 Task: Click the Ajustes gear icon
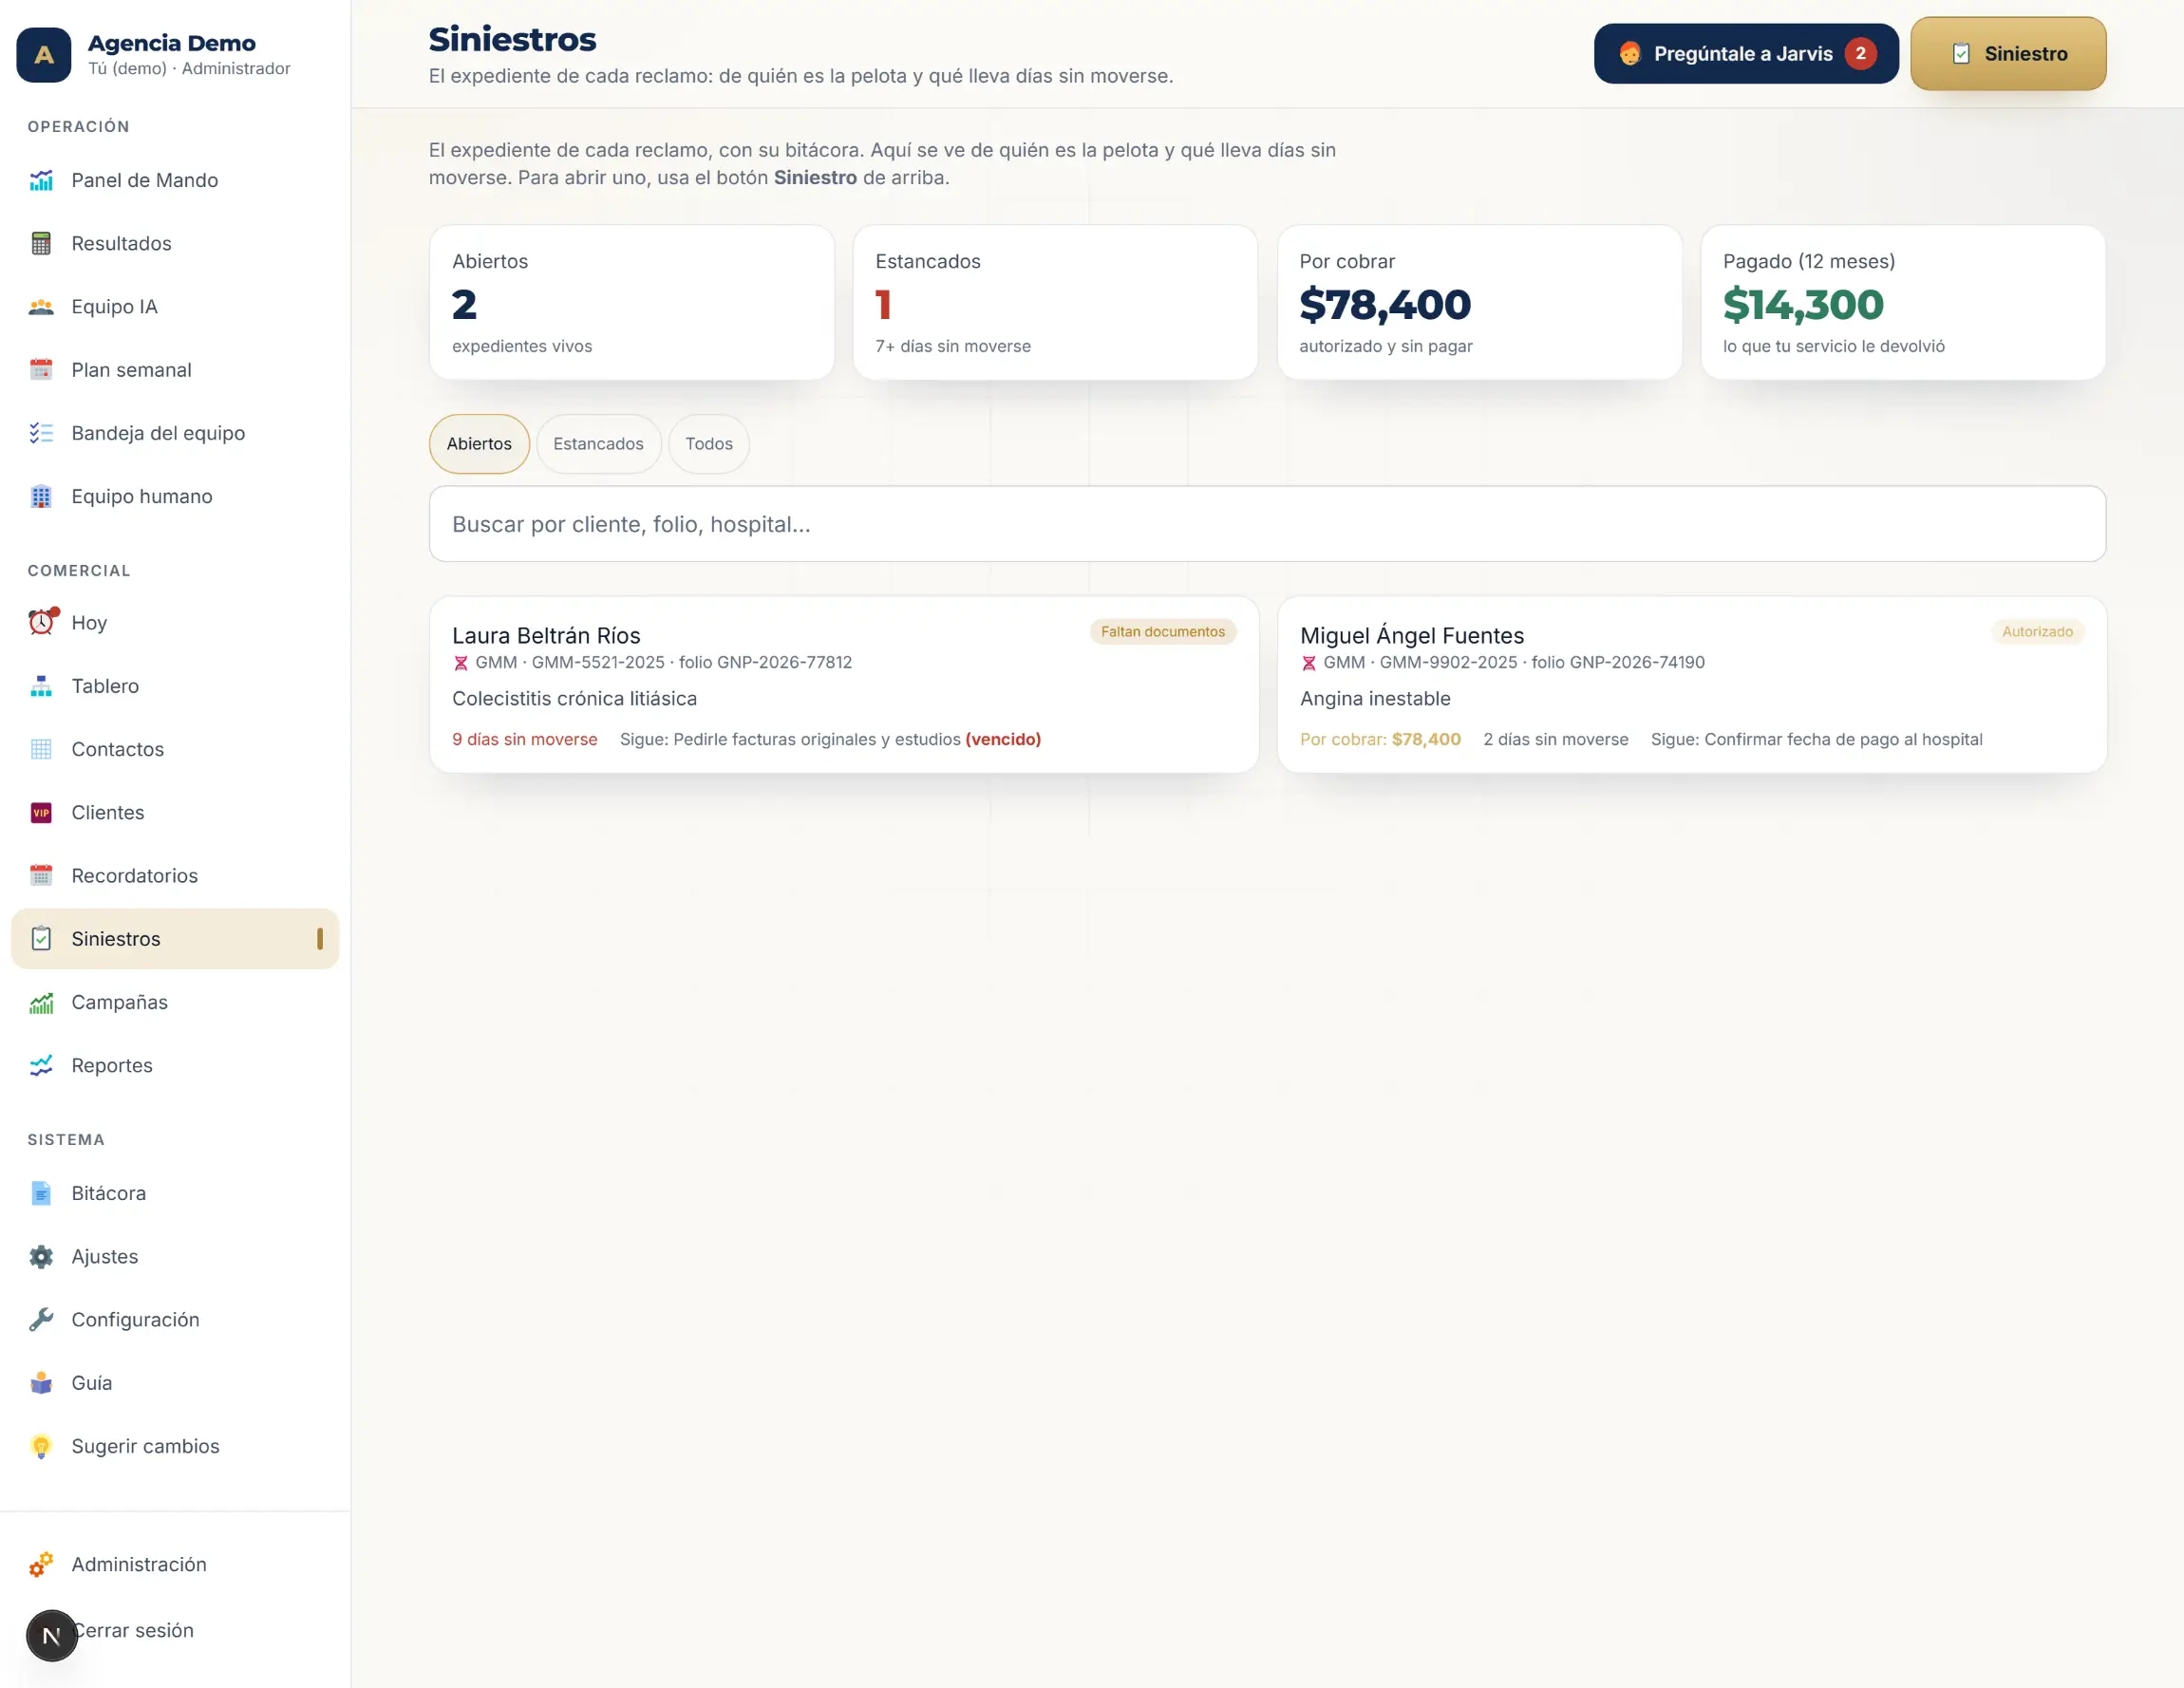point(41,1256)
